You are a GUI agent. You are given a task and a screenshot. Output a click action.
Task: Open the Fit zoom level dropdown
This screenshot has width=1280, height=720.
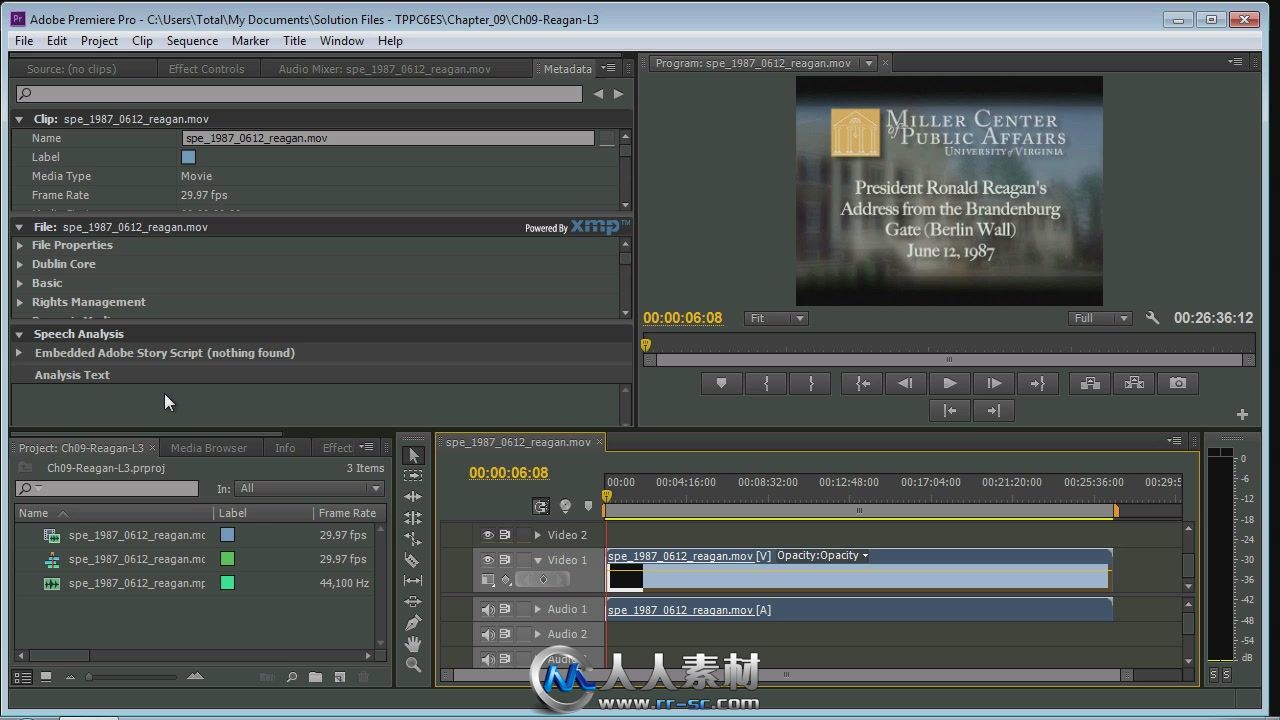pos(776,318)
